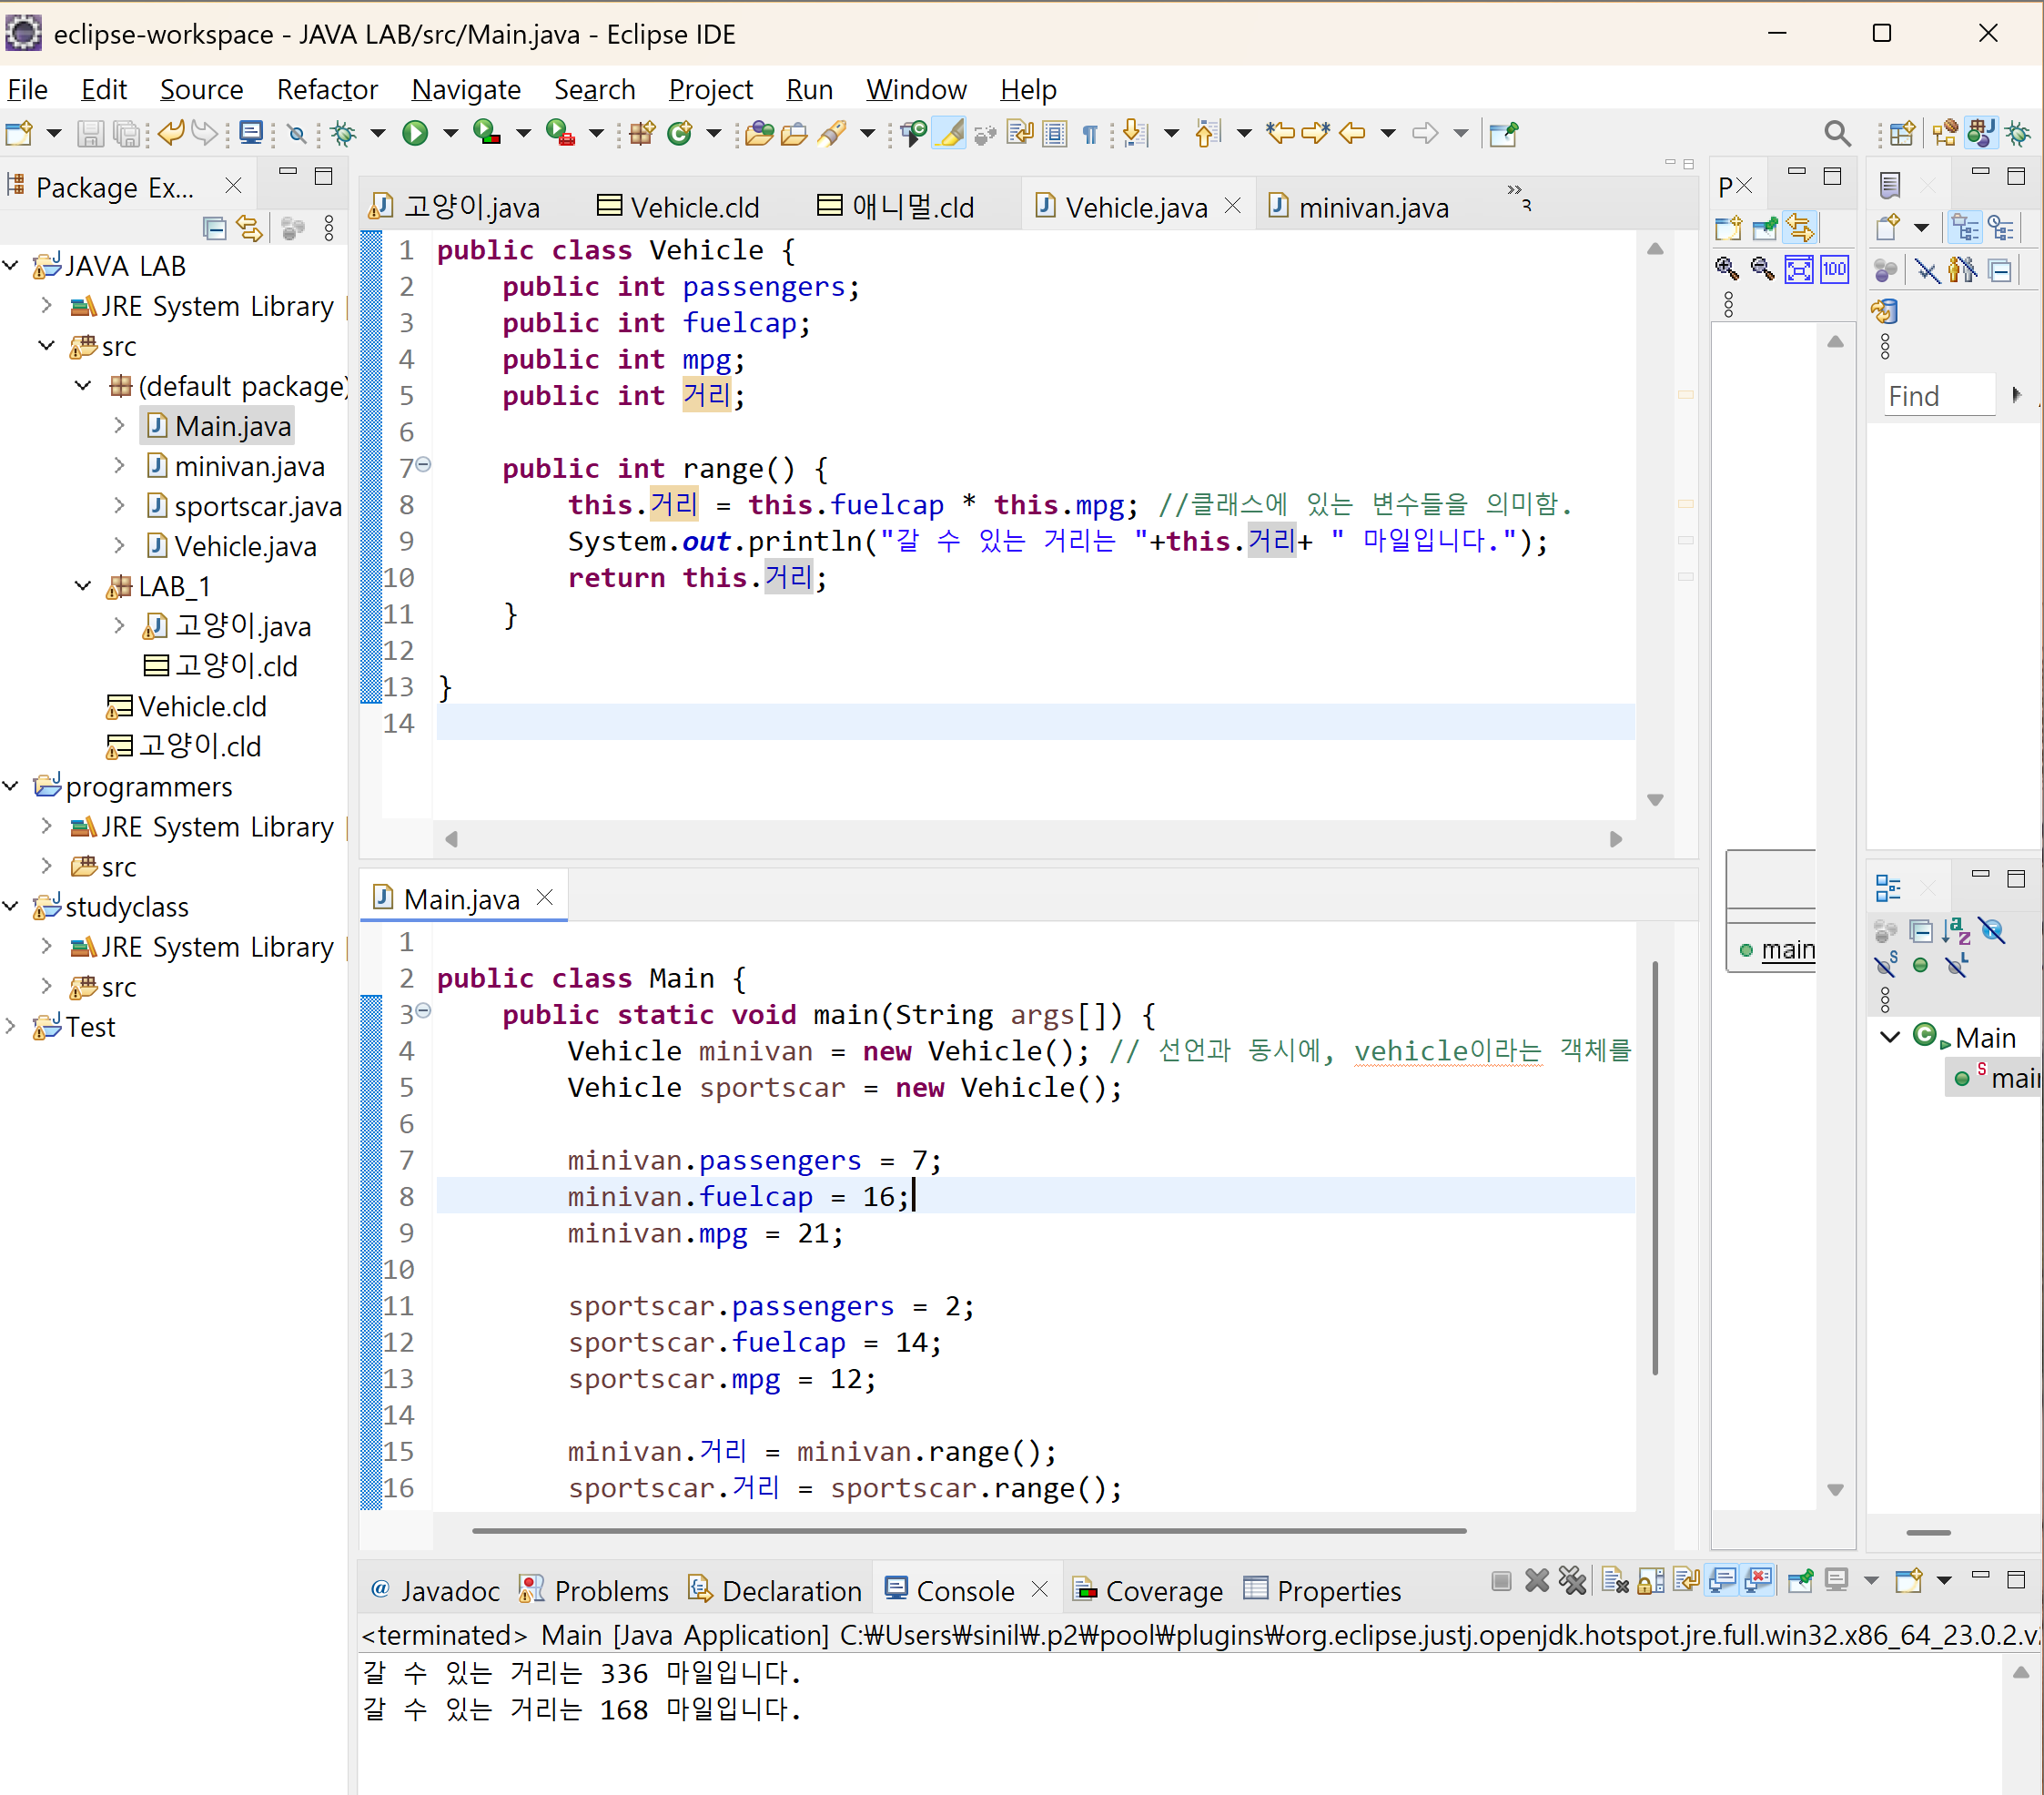Switch to the Problems view tab
This screenshot has height=1795, width=2044.
point(610,1591)
